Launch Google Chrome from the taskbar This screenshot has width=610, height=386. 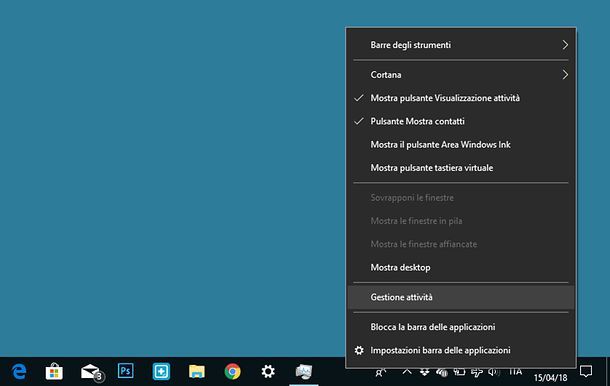tap(232, 372)
